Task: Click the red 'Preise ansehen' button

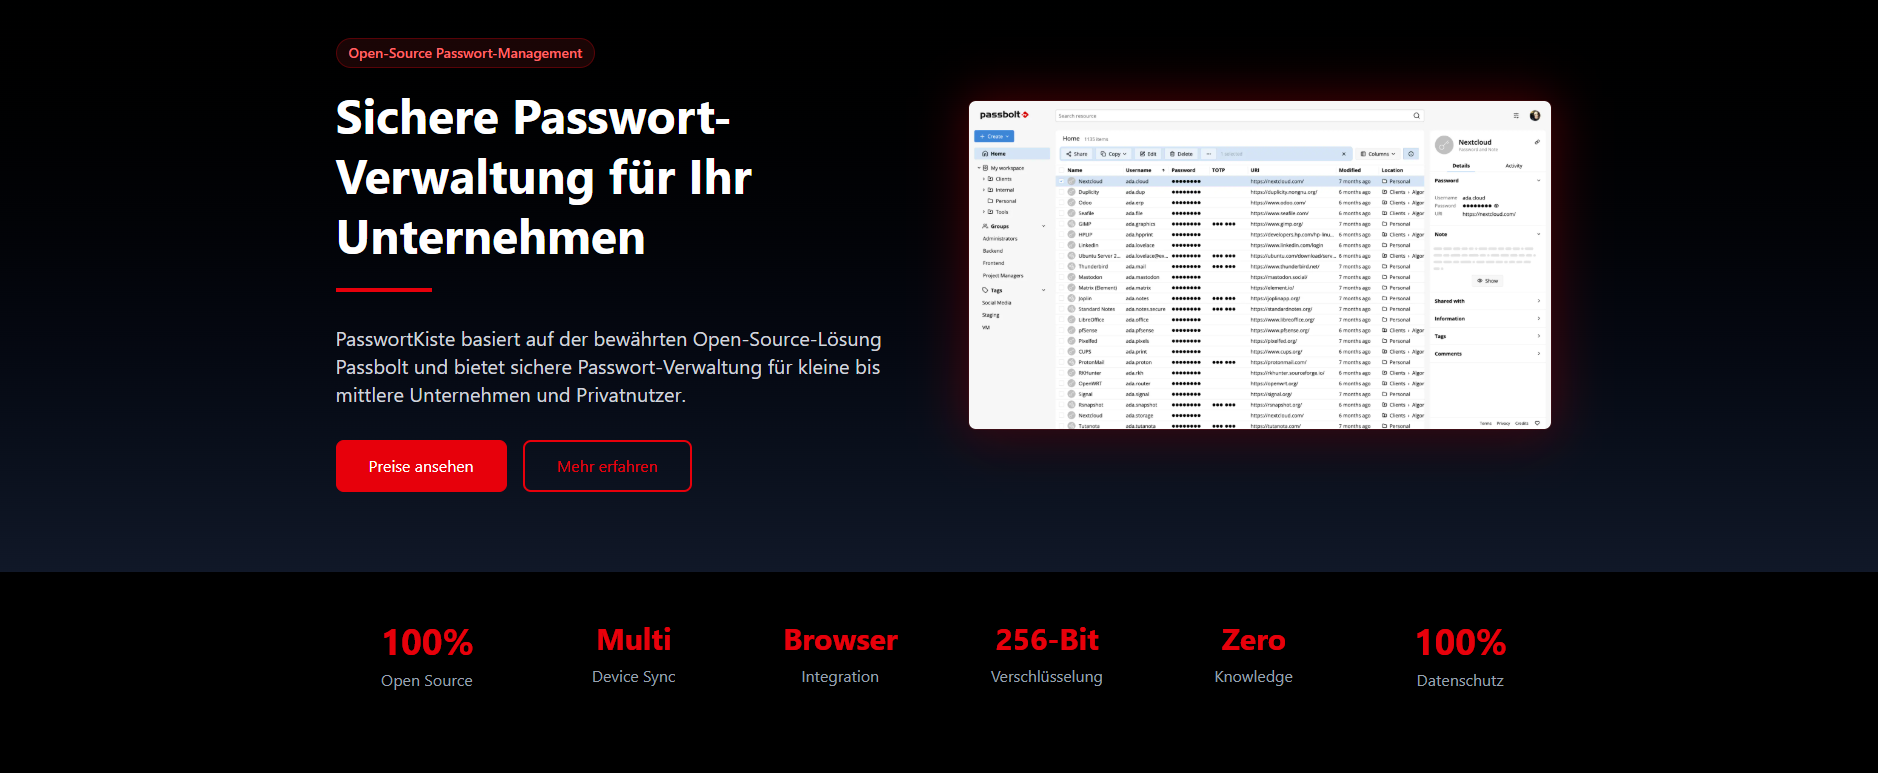Action: click(421, 466)
